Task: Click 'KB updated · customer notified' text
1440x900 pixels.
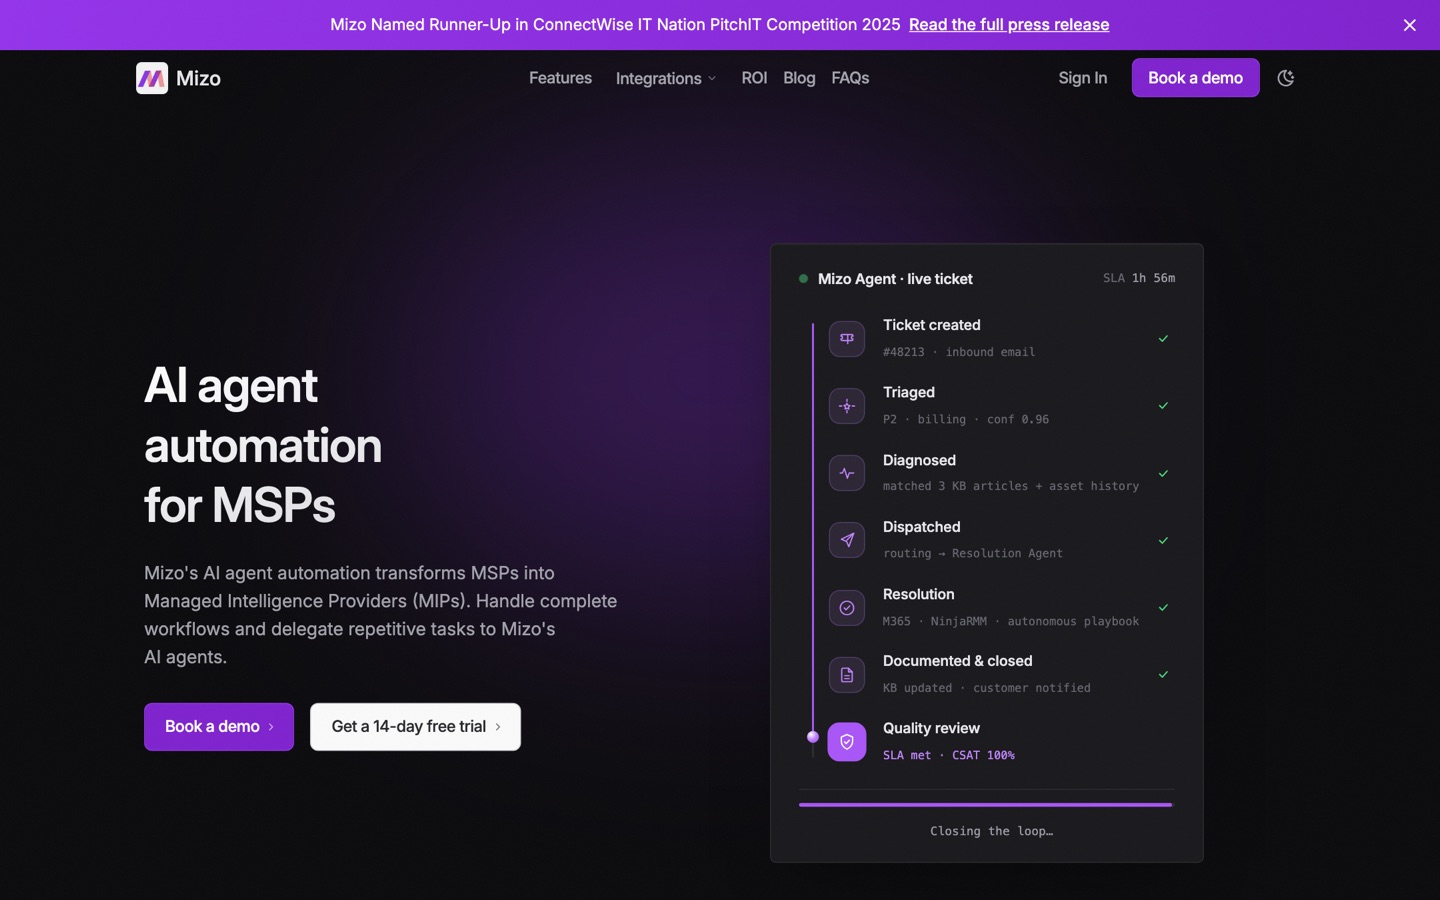Action: (987, 688)
